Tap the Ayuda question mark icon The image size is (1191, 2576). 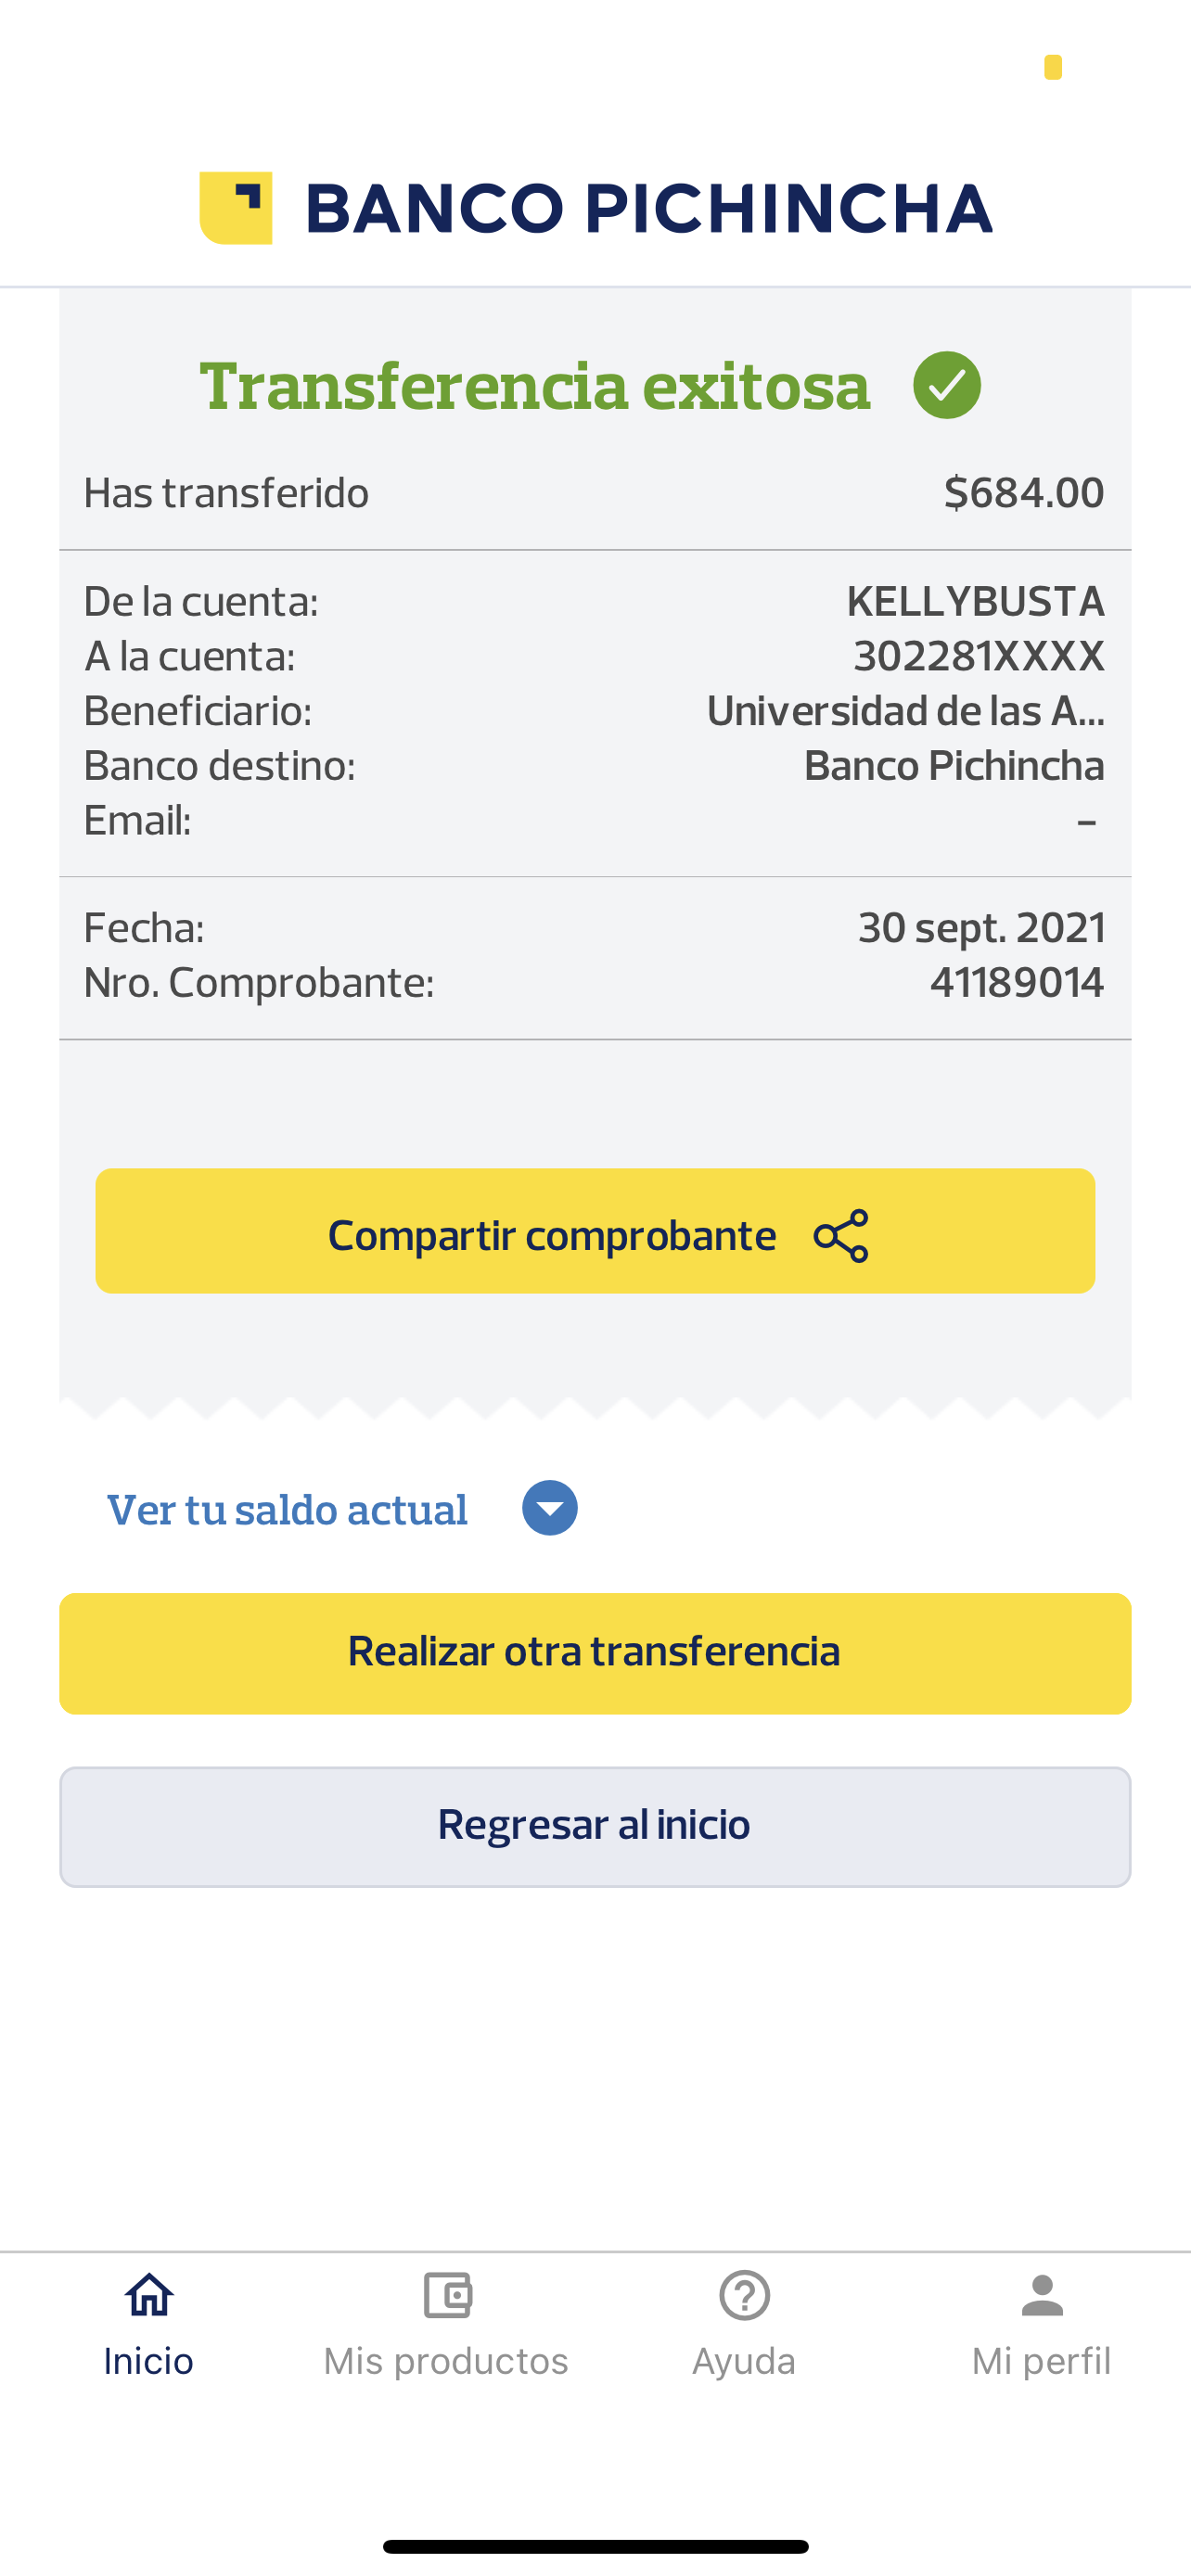[744, 2295]
